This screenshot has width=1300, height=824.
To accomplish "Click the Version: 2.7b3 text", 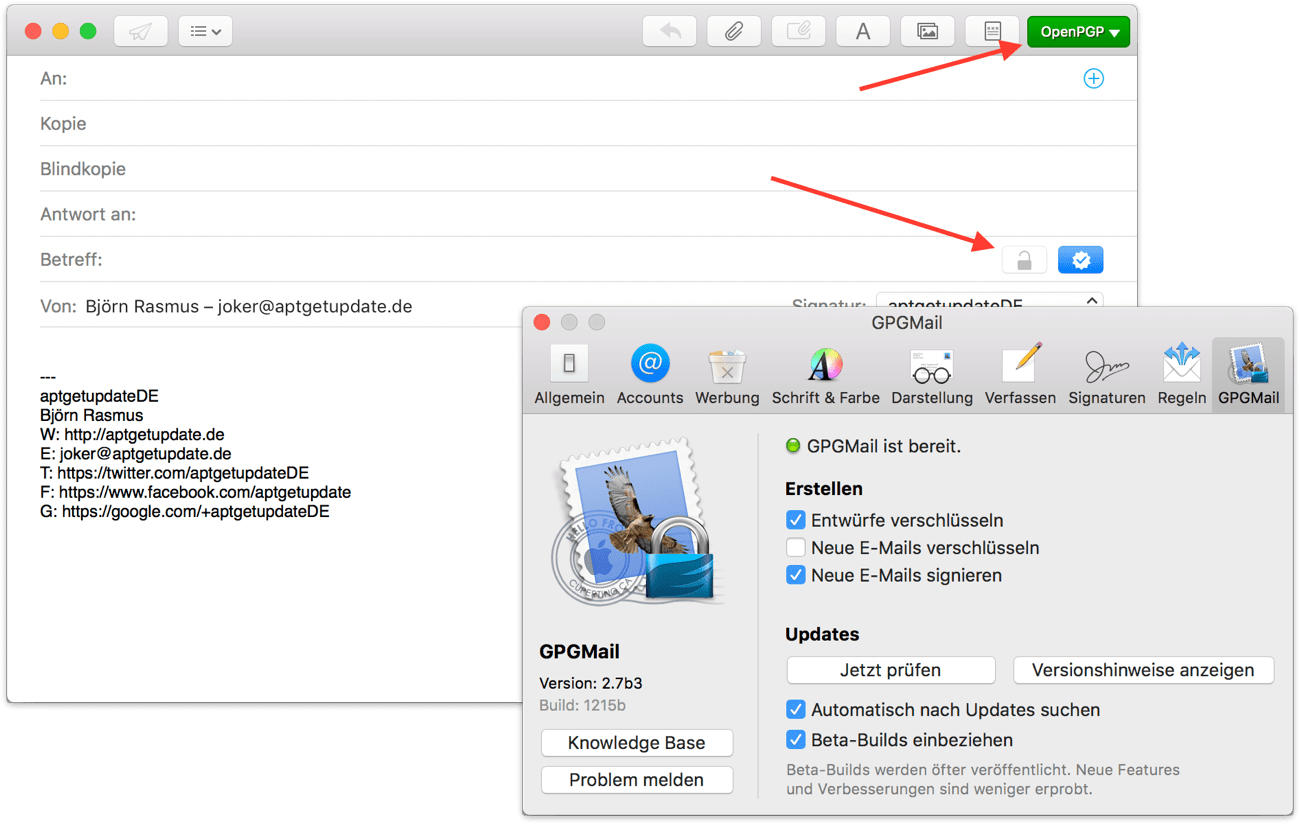I will 591,684.
